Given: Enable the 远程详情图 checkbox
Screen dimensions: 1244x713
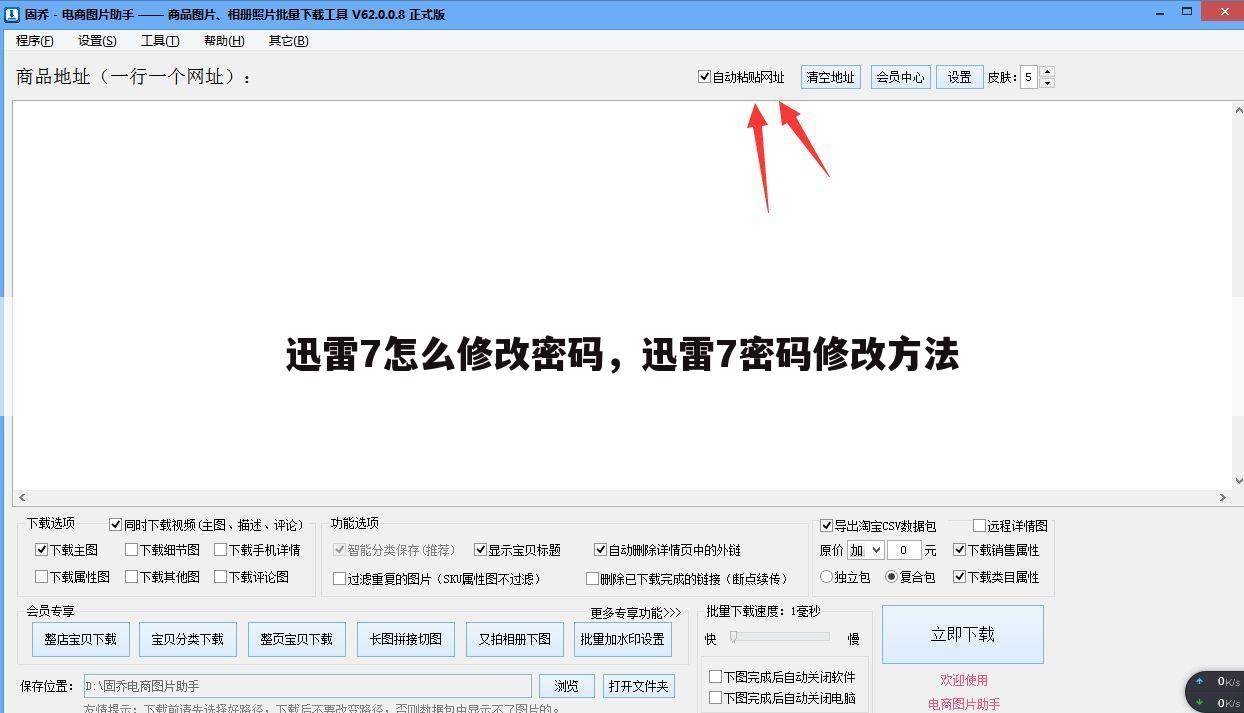Looking at the screenshot, I should tap(979, 525).
